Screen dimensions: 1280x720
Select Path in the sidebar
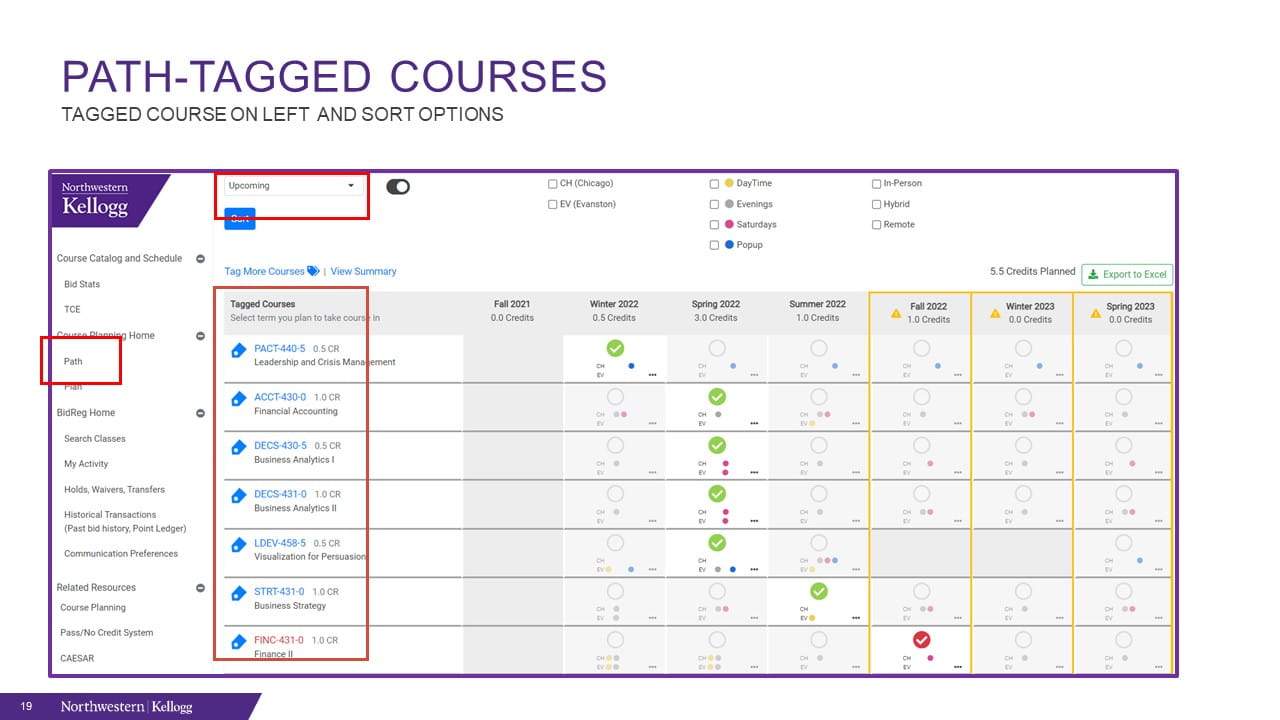click(x=73, y=361)
